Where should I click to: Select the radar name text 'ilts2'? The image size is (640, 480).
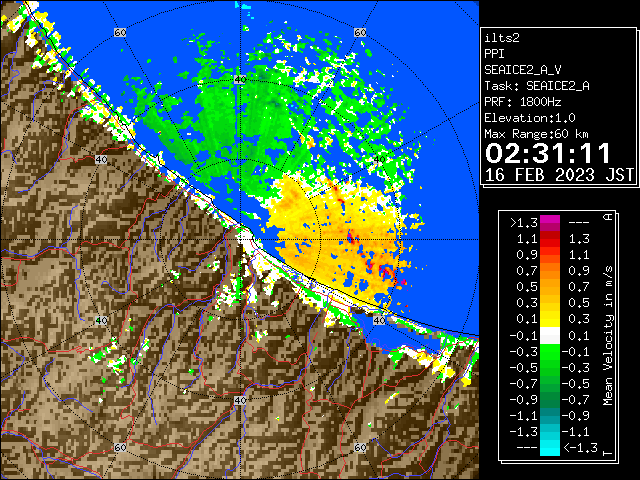502,38
